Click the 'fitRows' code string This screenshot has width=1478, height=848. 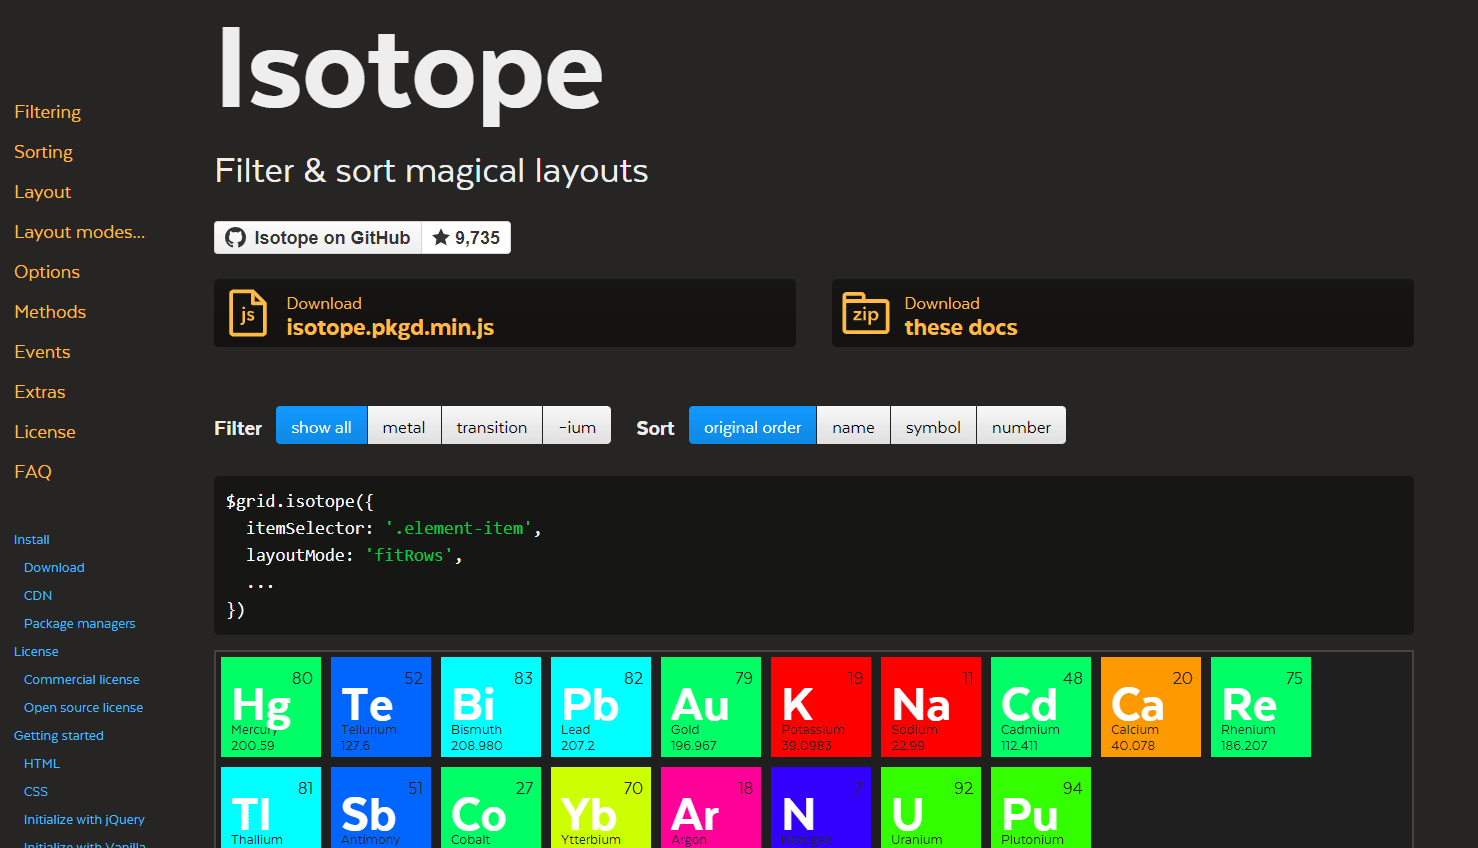(x=409, y=555)
